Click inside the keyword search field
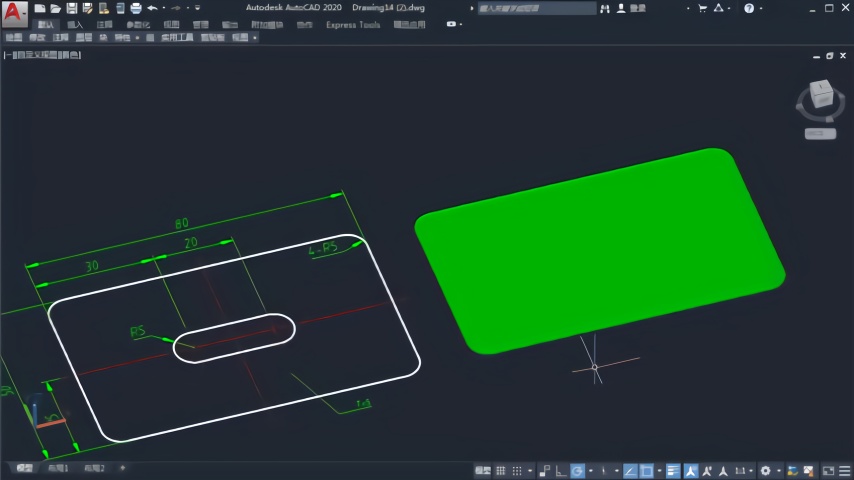This screenshot has height=480, width=854. (536, 8)
